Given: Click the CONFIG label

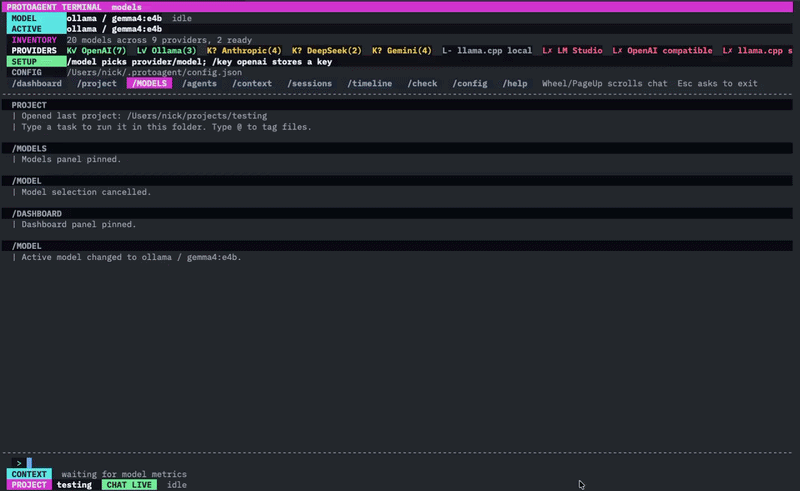Looking at the screenshot, I should [27, 72].
